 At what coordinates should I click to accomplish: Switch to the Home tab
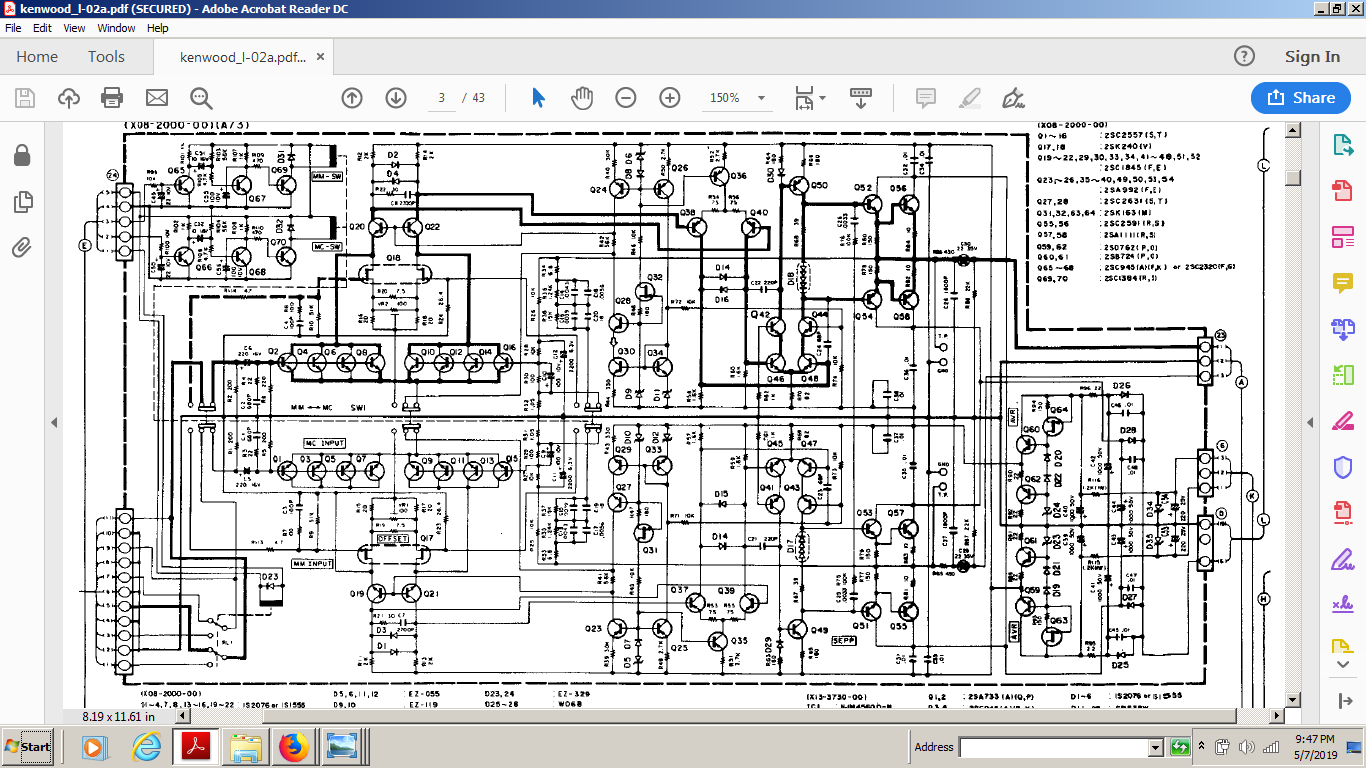click(x=37, y=57)
